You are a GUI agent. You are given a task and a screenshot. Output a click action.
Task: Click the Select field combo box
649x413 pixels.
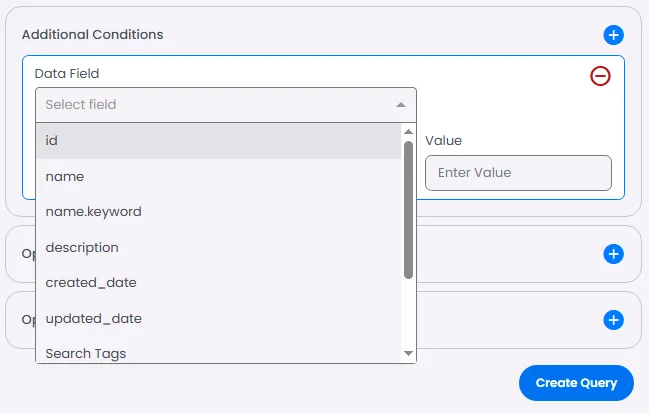[215, 105]
